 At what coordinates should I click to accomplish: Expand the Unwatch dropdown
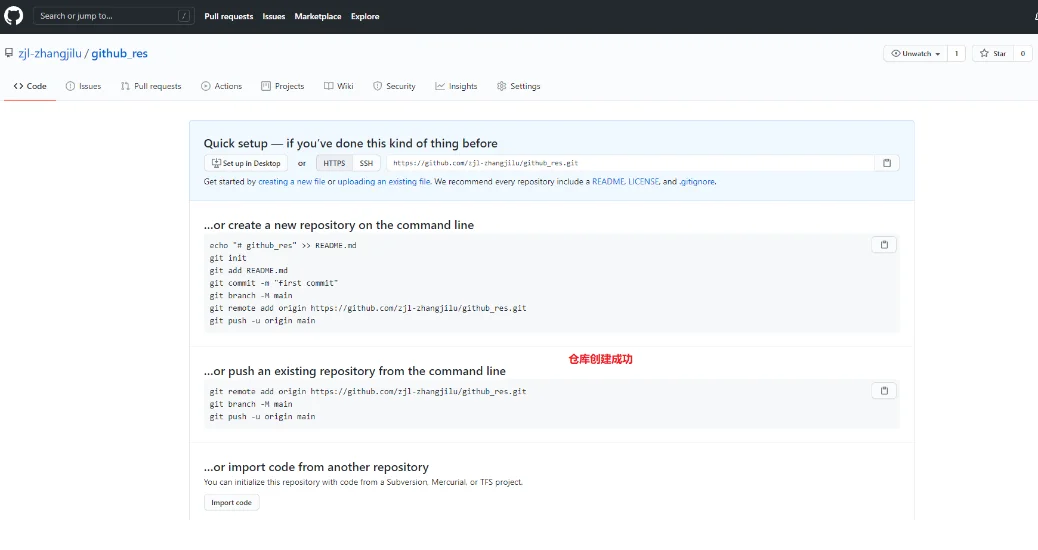click(915, 53)
